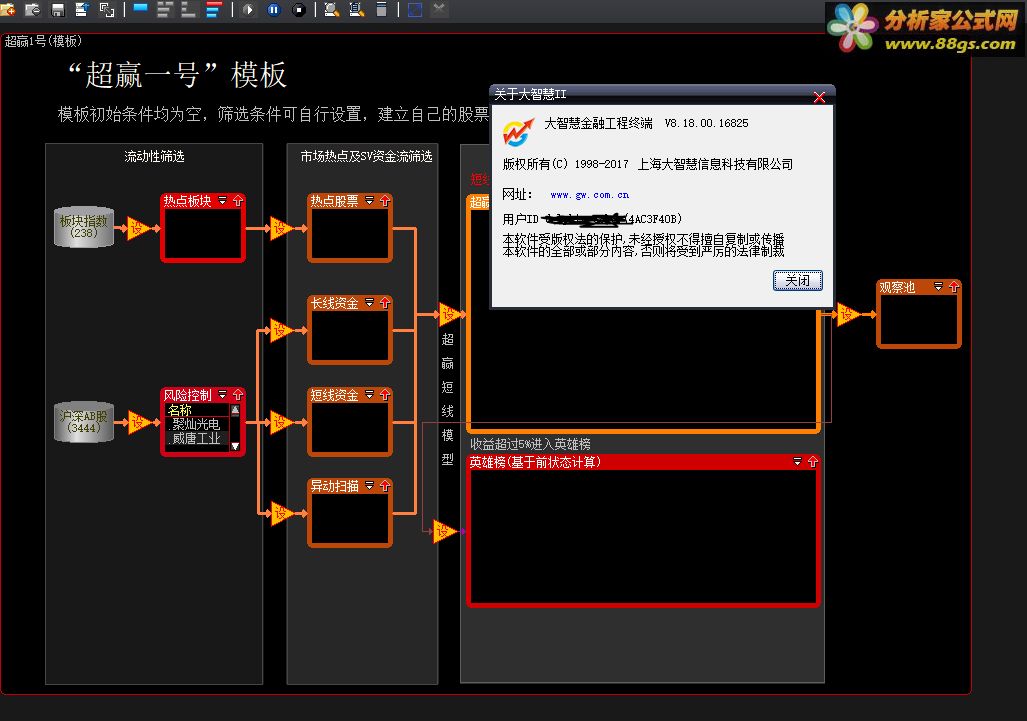Open the 热点板块 node dropdown triangle
Screen dimensions: 1027x721
(x=223, y=200)
